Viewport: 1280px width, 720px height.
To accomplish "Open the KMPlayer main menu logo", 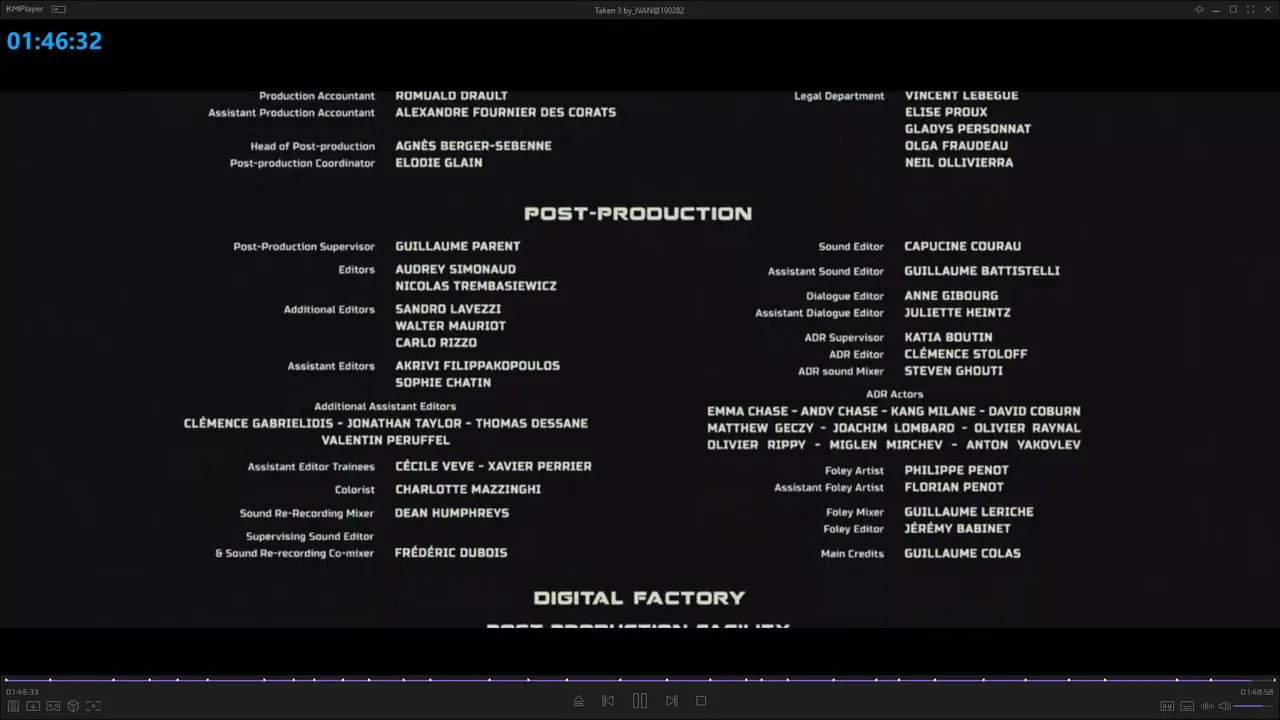I will tap(25, 9).
